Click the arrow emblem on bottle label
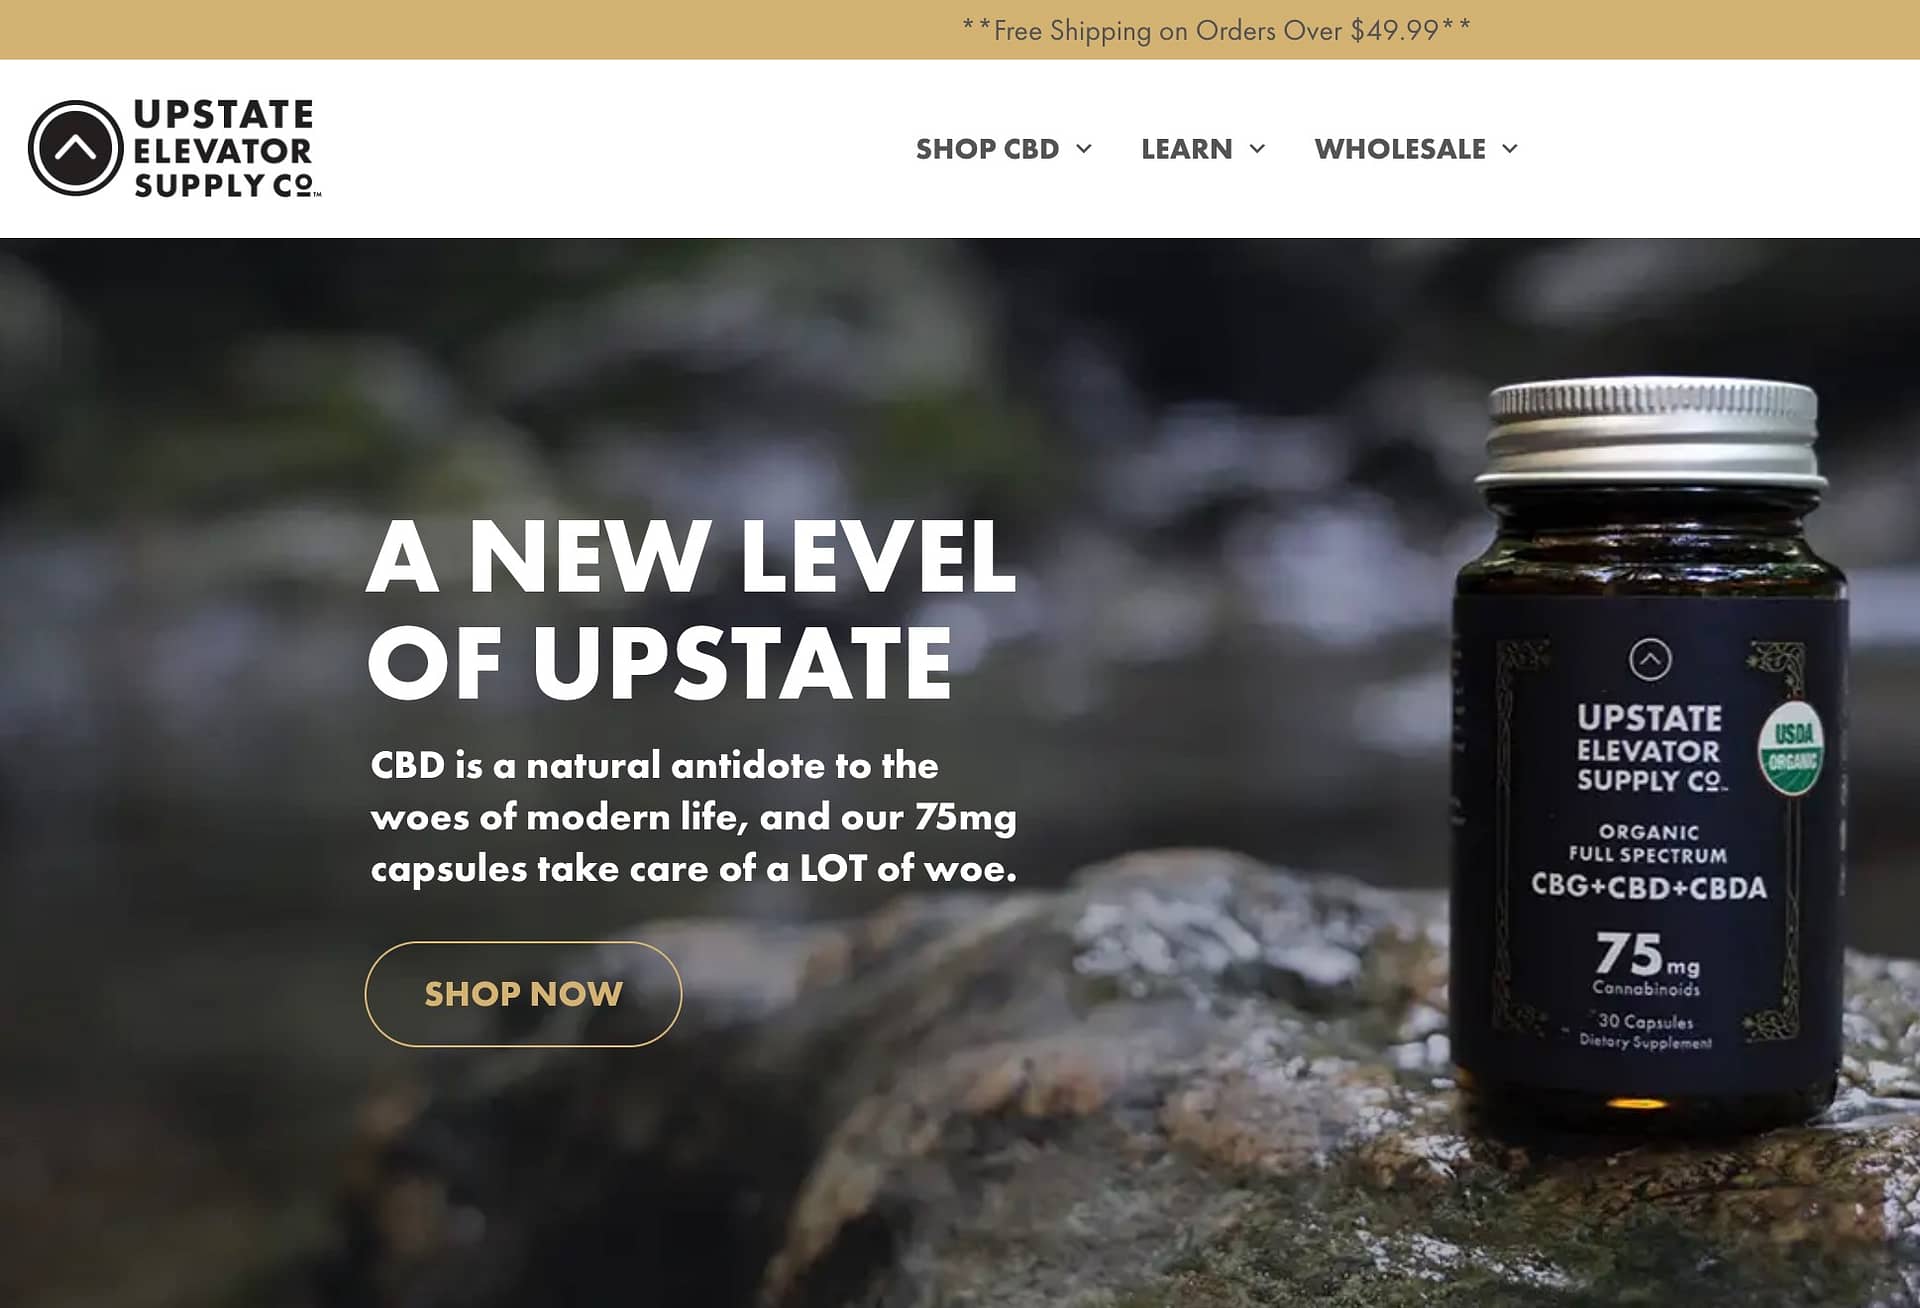 coord(1650,659)
